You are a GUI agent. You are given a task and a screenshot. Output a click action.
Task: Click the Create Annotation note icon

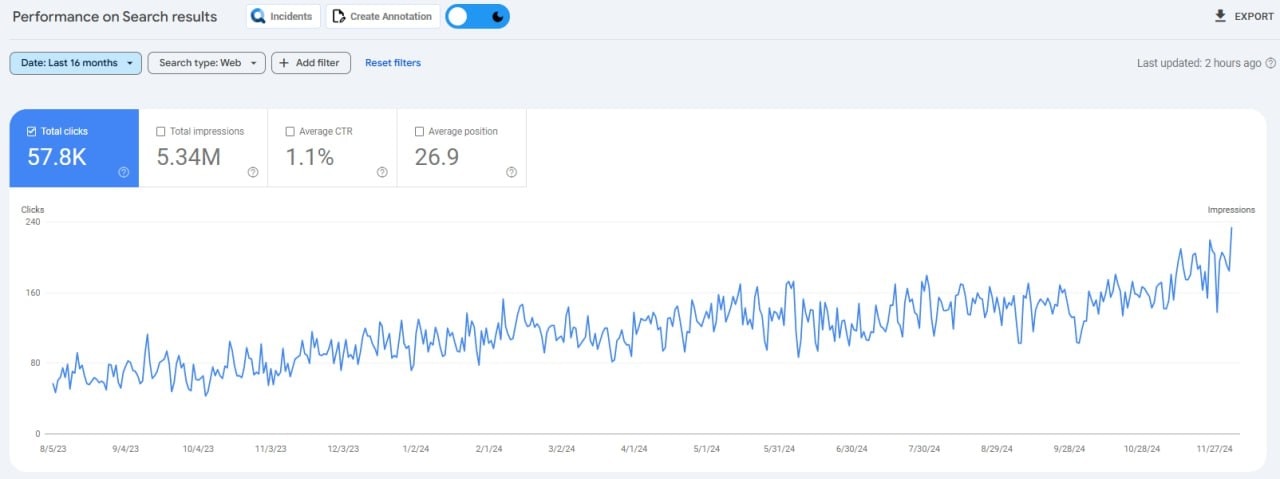pyautogui.click(x=338, y=17)
